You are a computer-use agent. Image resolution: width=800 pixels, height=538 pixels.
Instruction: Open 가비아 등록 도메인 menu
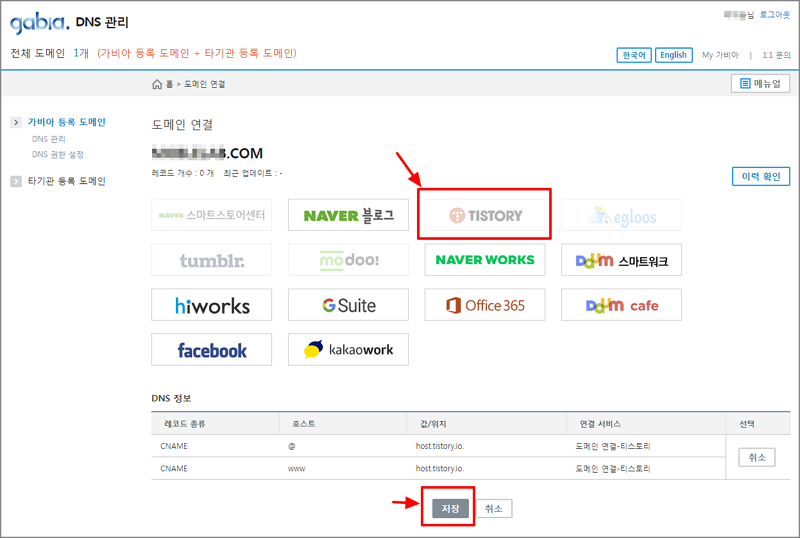pyautogui.click(x=66, y=122)
